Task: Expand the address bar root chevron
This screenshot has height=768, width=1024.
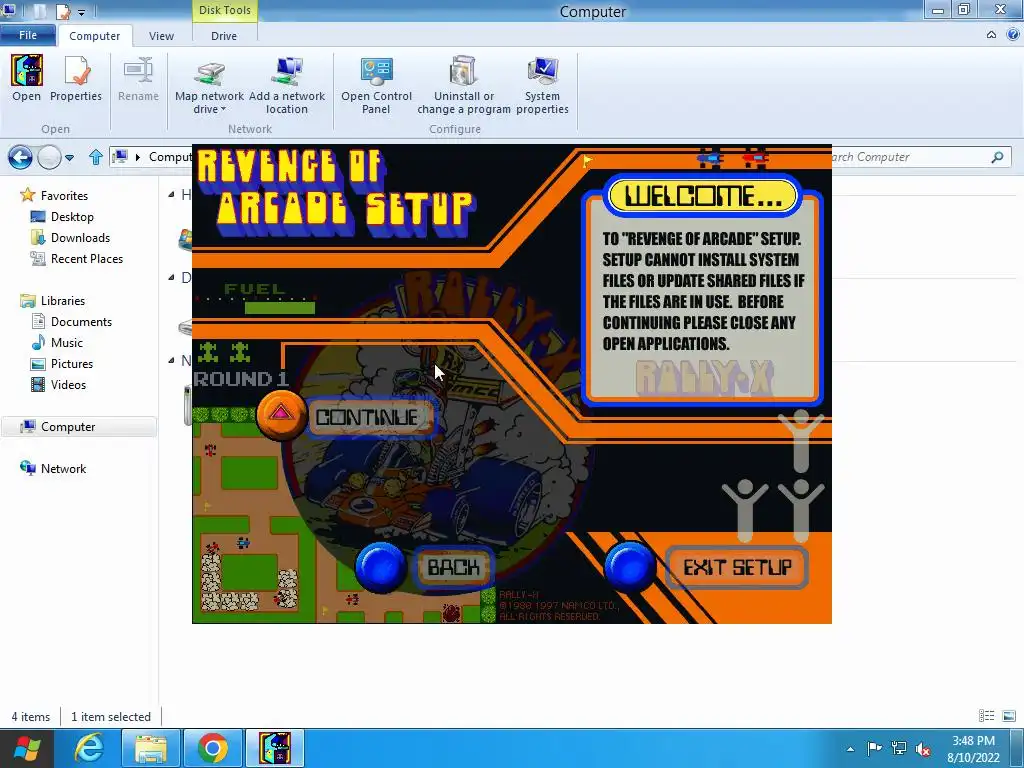Action: click(137, 157)
